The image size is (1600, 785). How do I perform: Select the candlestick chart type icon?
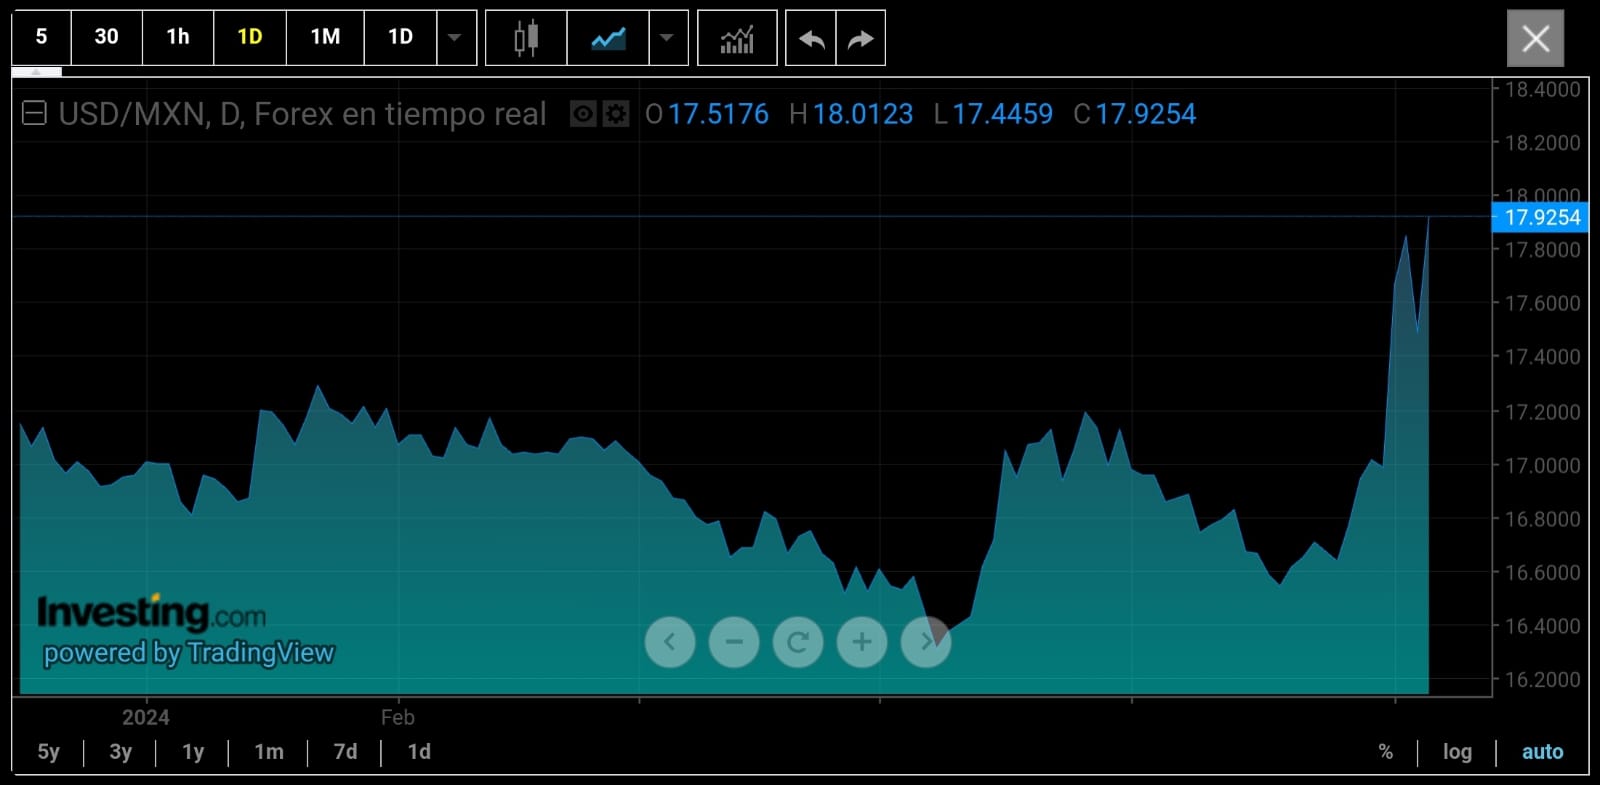pyautogui.click(x=526, y=38)
